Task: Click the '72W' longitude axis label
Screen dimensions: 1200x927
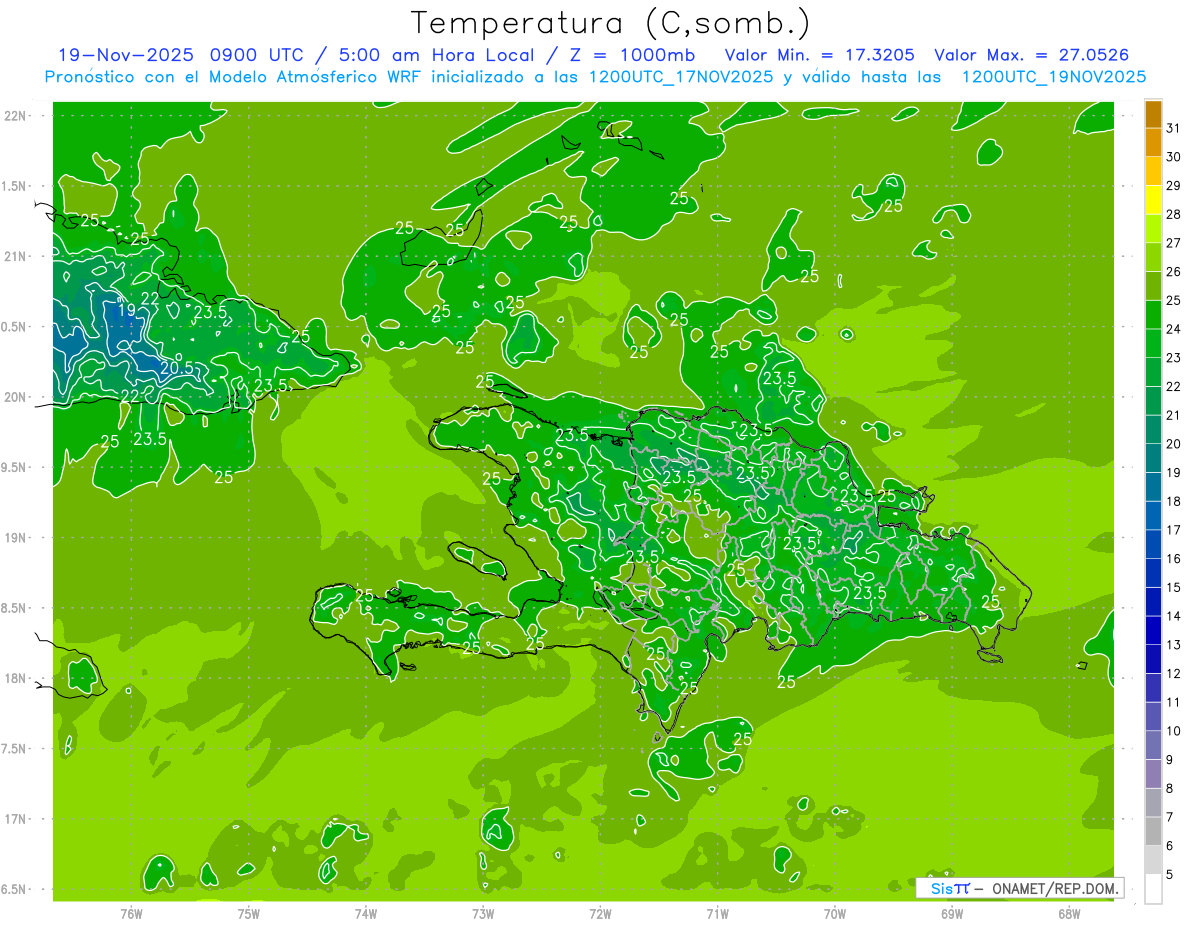Action: pyautogui.click(x=600, y=913)
